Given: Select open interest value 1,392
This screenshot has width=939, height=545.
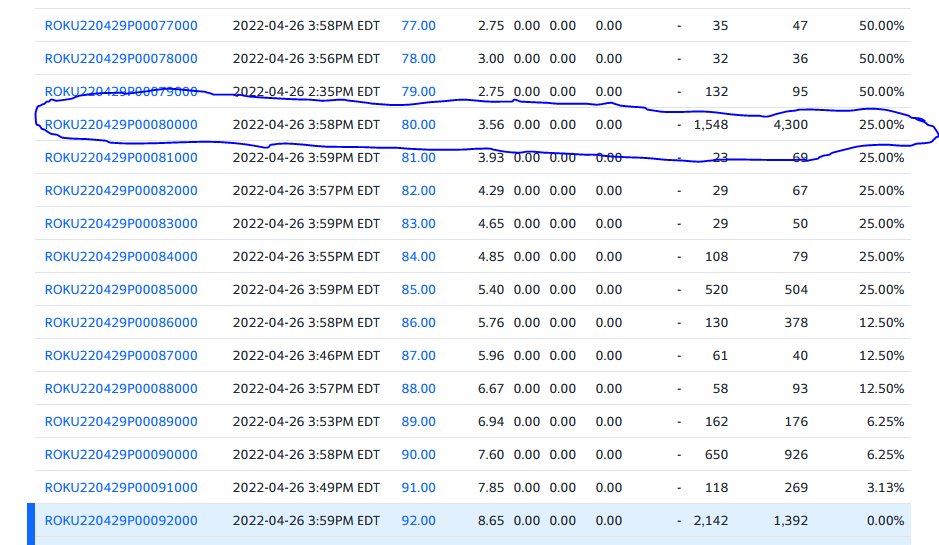Looking at the screenshot, I should click(x=790, y=520).
